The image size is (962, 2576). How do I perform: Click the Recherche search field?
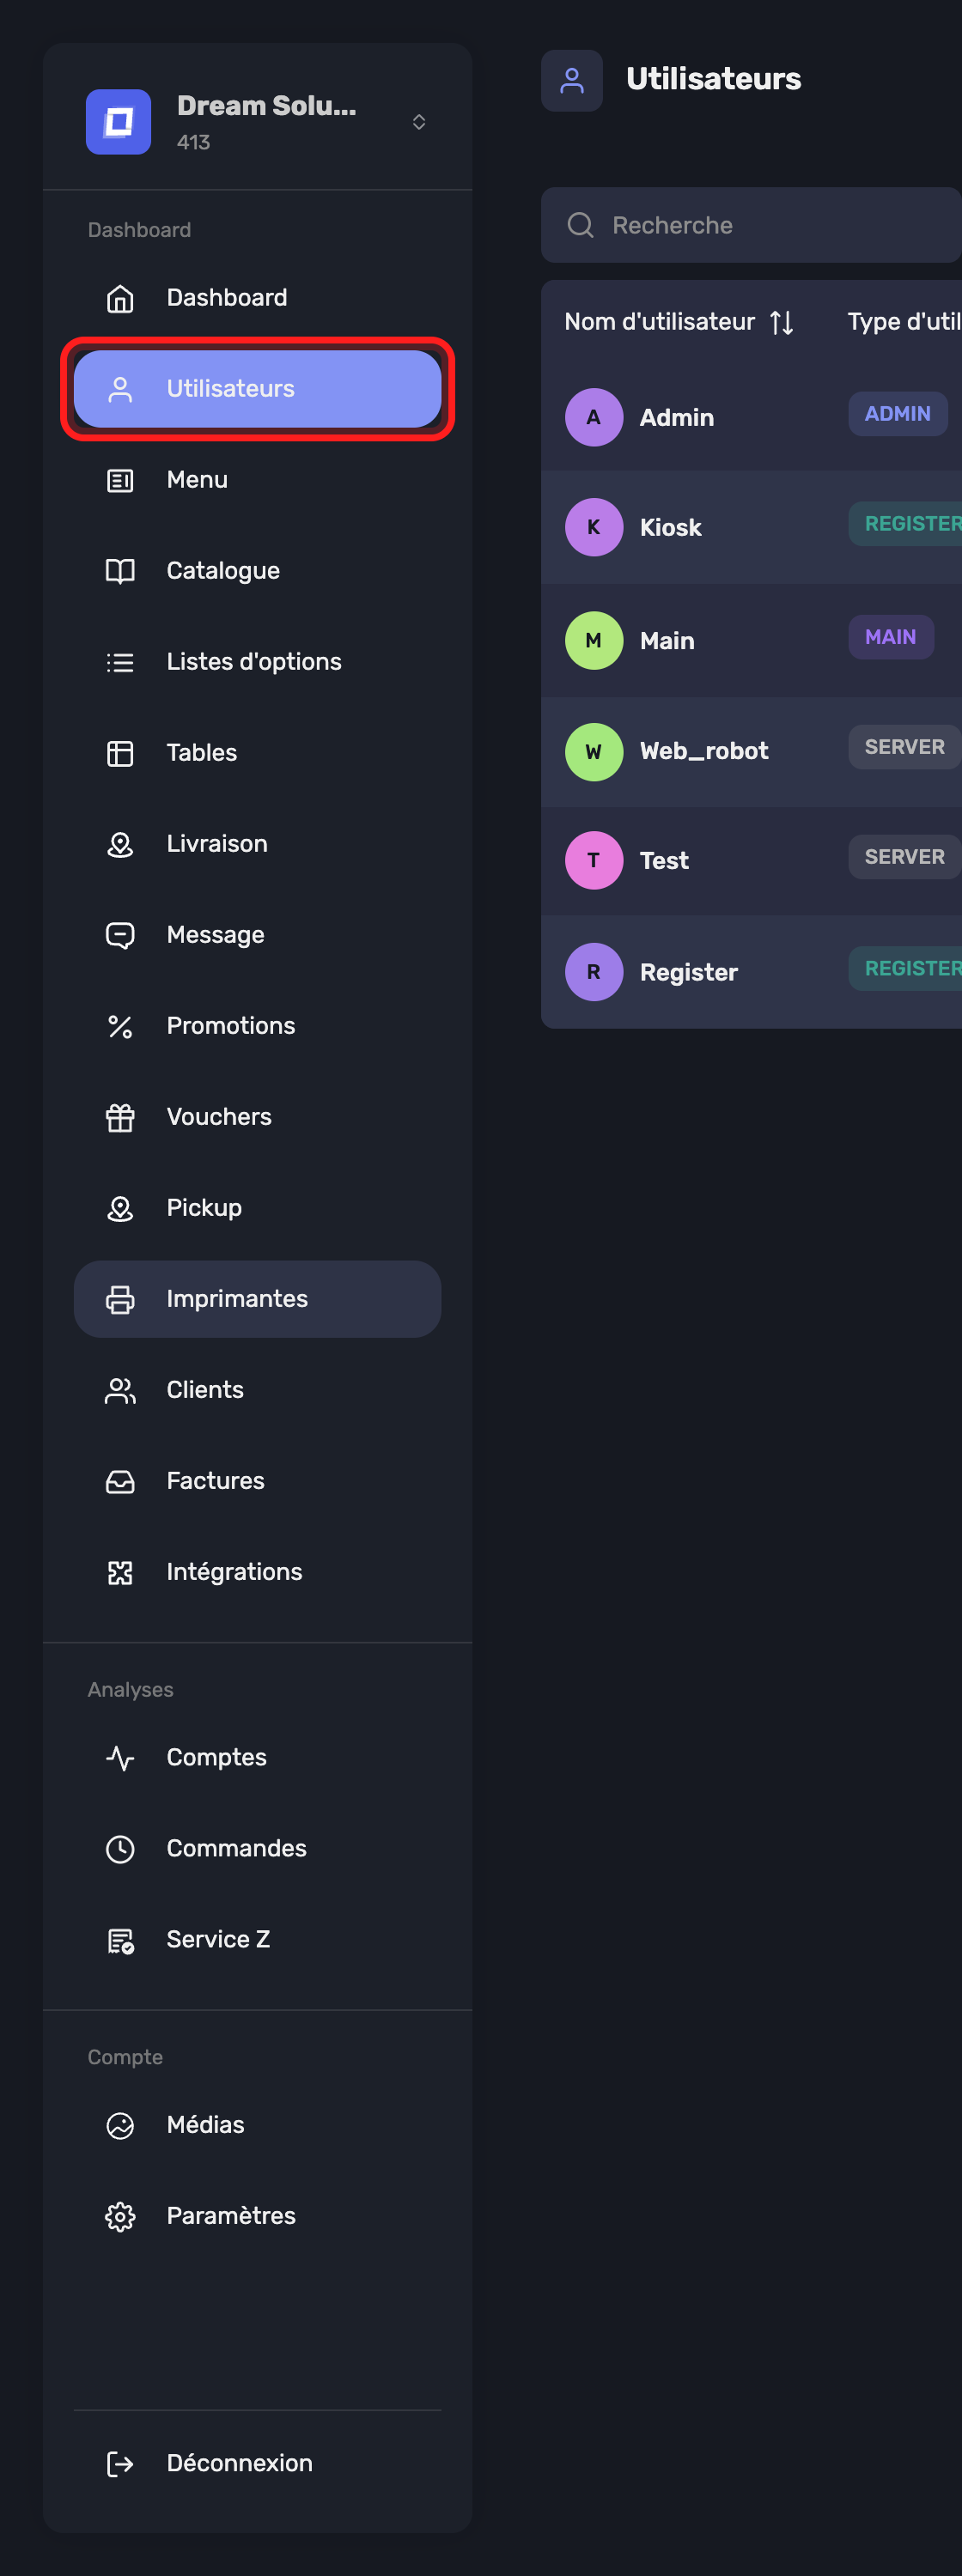tap(751, 225)
